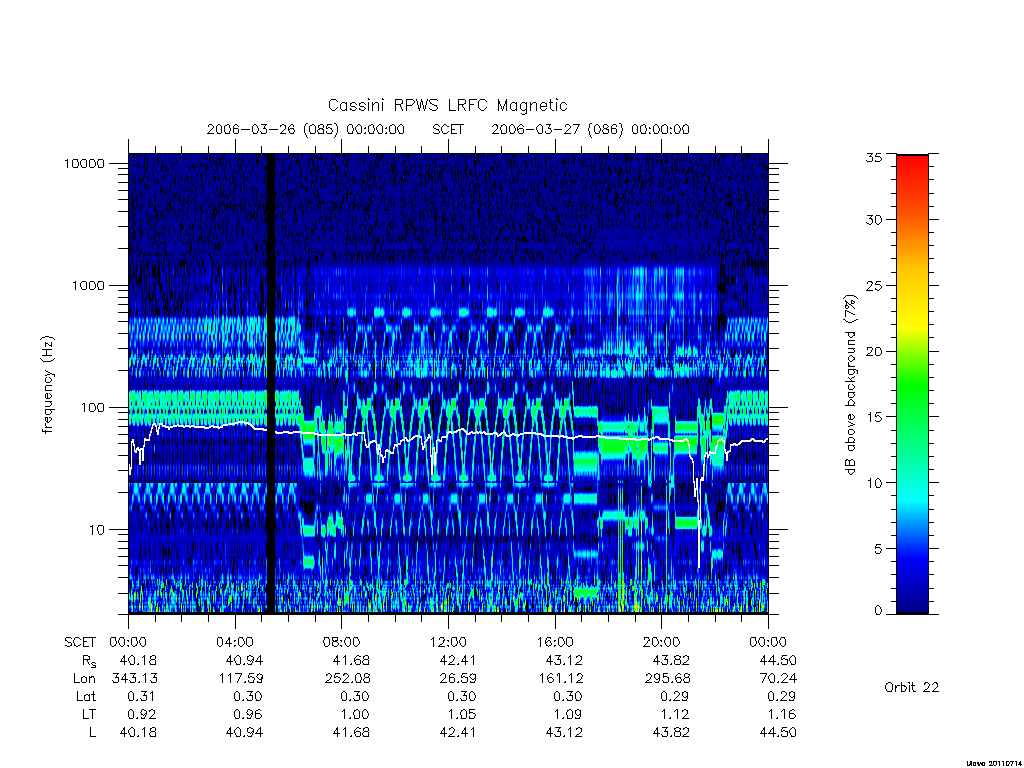Image resolution: width=1024 pixels, height=768 pixels.
Task: Click the 'Lat' row label
Action: [86, 697]
